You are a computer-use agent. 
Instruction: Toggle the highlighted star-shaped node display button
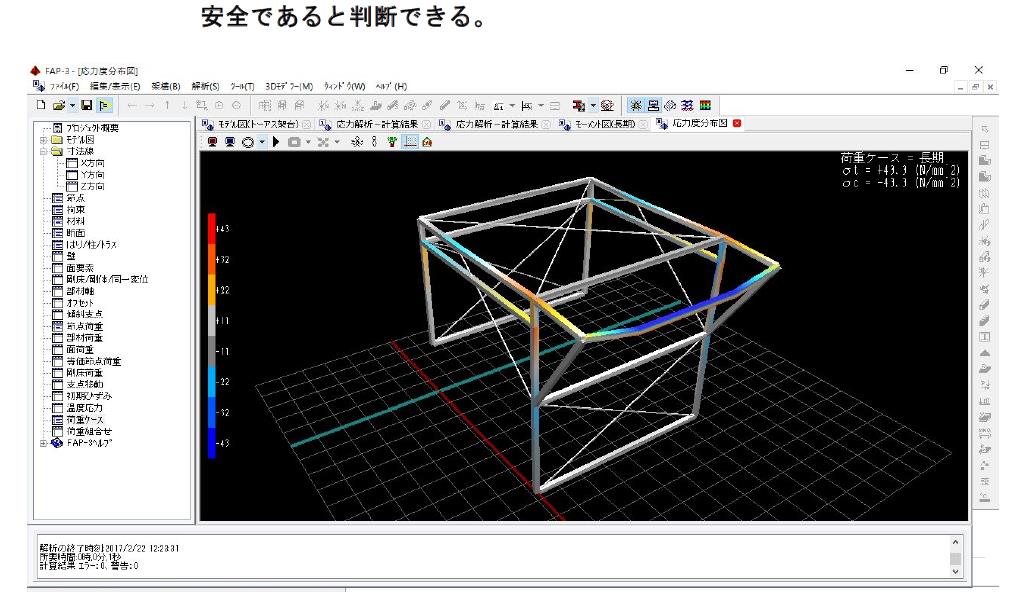pyautogui.click(x=636, y=105)
